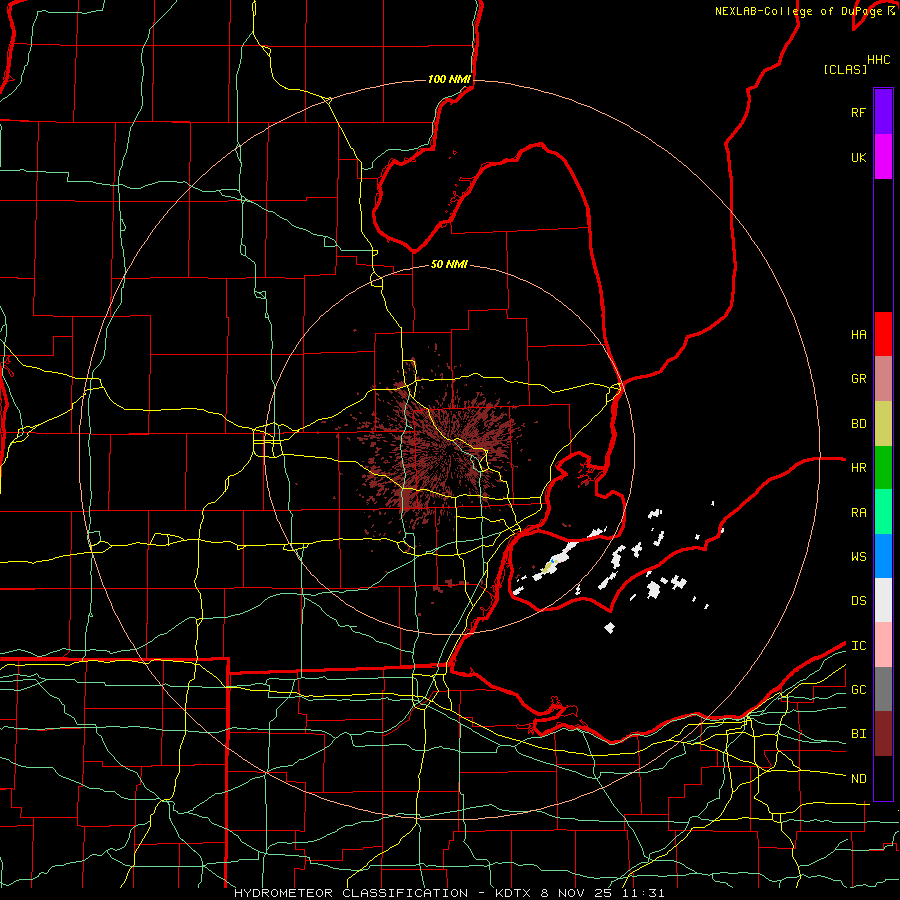Click the 100 NMI range ring label
The height and width of the screenshot is (900, 900).
point(449,79)
